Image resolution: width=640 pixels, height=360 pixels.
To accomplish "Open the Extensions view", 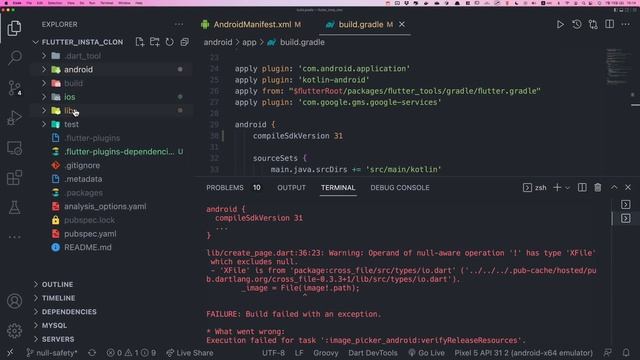I will tap(14, 178).
